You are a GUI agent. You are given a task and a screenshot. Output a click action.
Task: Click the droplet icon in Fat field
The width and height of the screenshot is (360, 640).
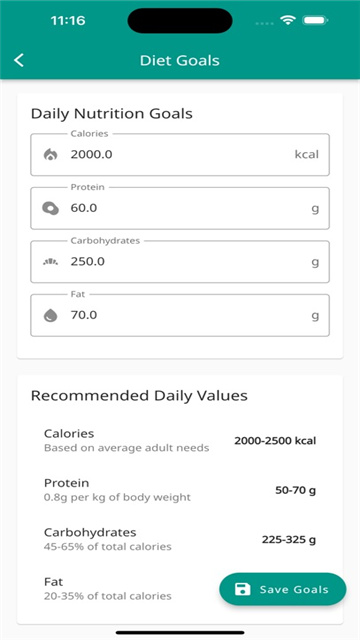pos(50,316)
